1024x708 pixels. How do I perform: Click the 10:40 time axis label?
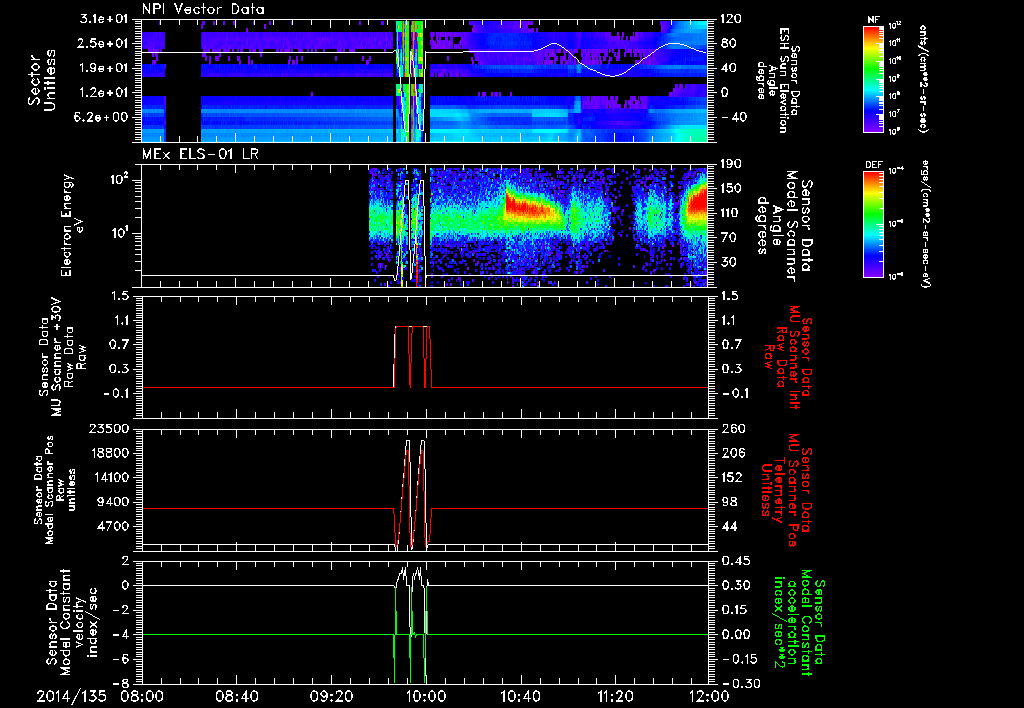[x=520, y=696]
